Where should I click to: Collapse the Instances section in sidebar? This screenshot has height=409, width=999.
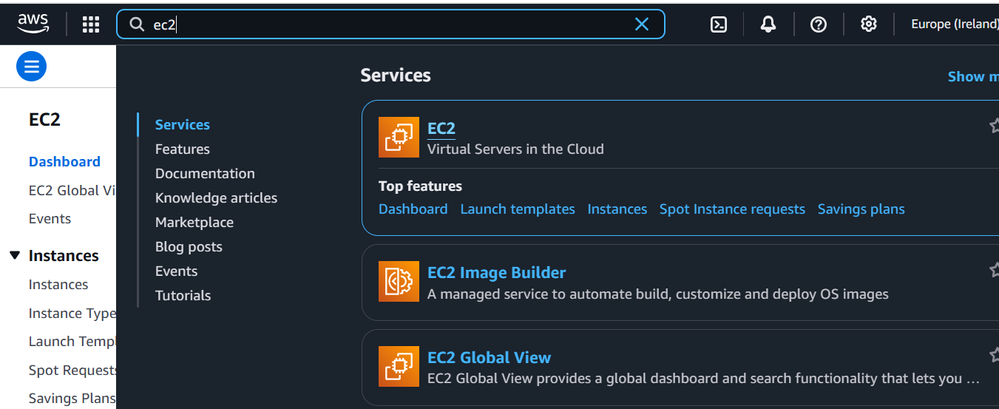click(15, 255)
